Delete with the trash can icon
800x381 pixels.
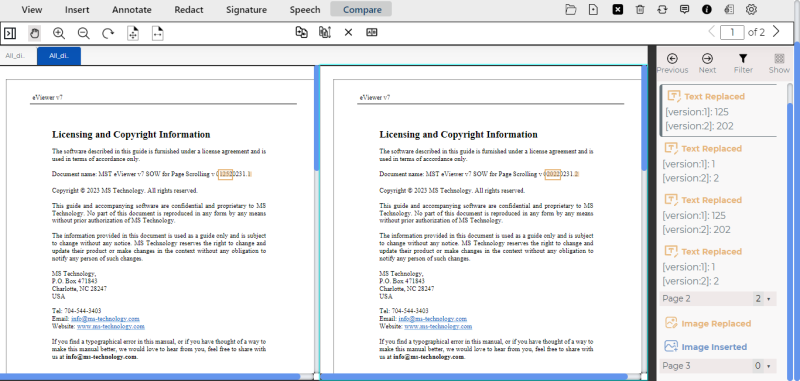coord(640,10)
